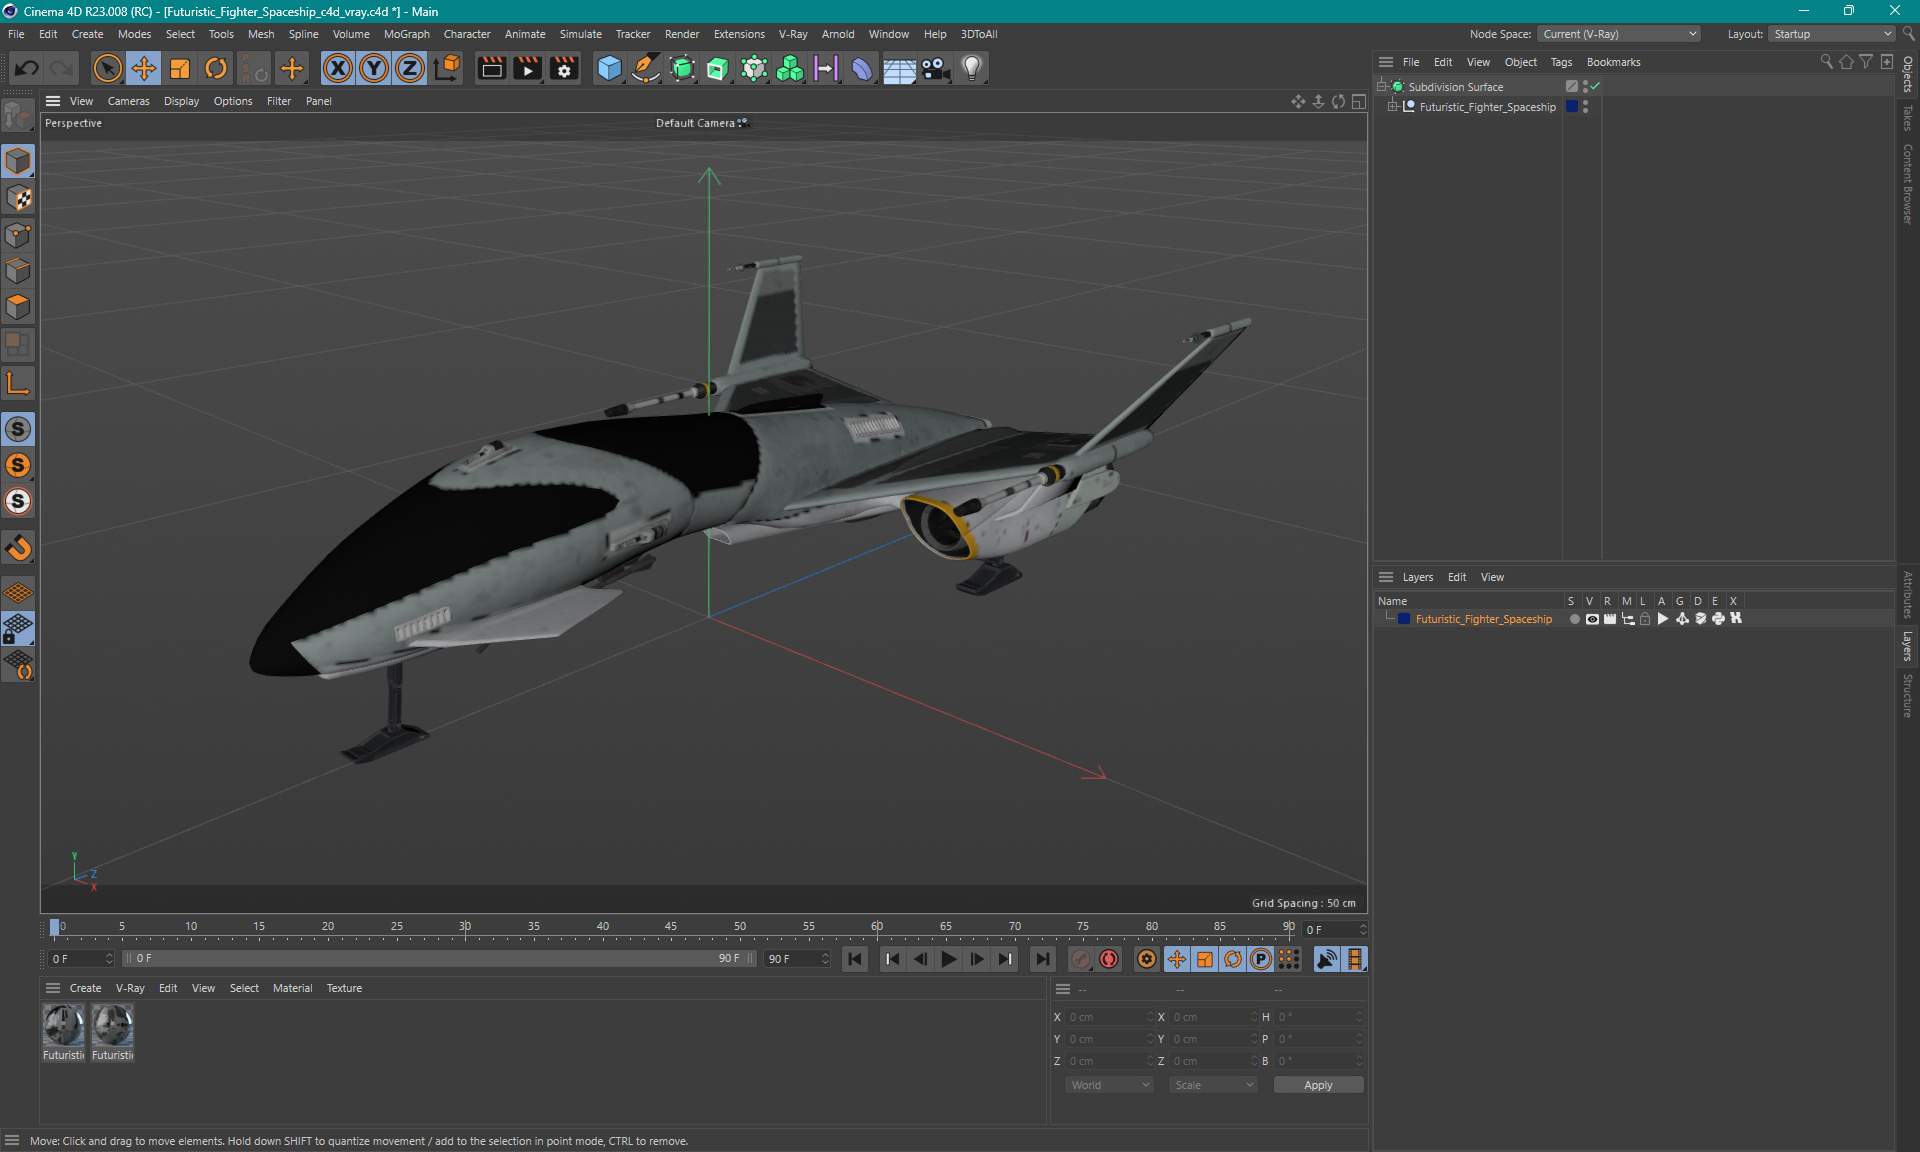
Task: Expand the Subdivision Surface tree item
Action: point(1382,87)
